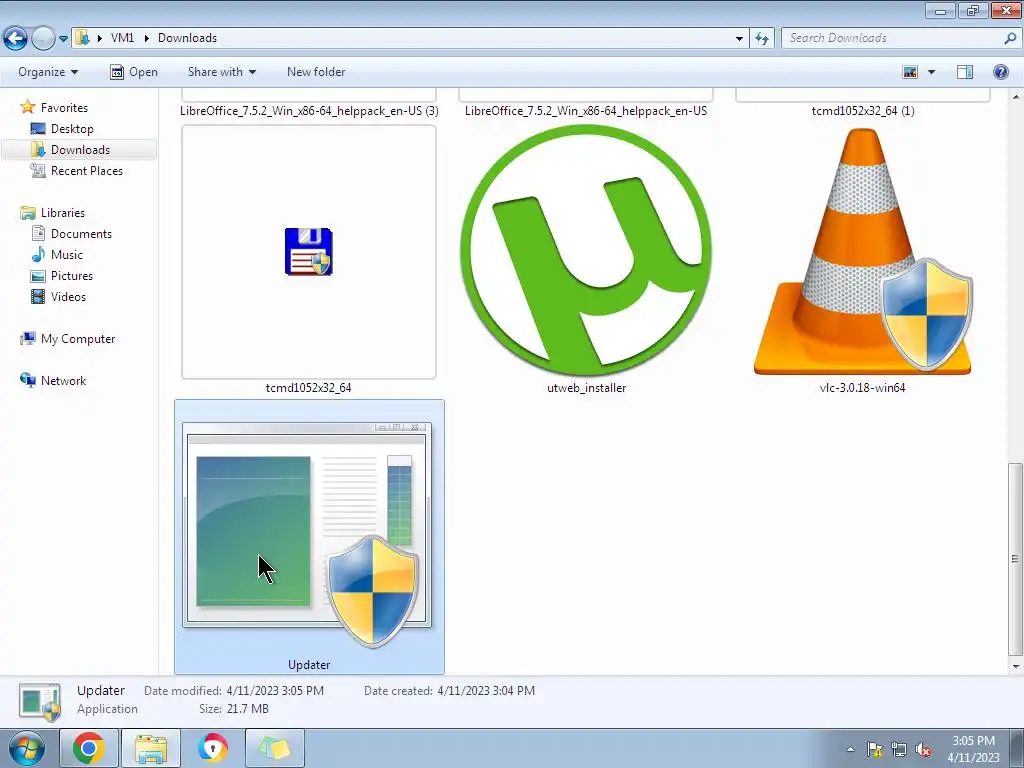Open Action Center flag tray icon

[x=874, y=750]
